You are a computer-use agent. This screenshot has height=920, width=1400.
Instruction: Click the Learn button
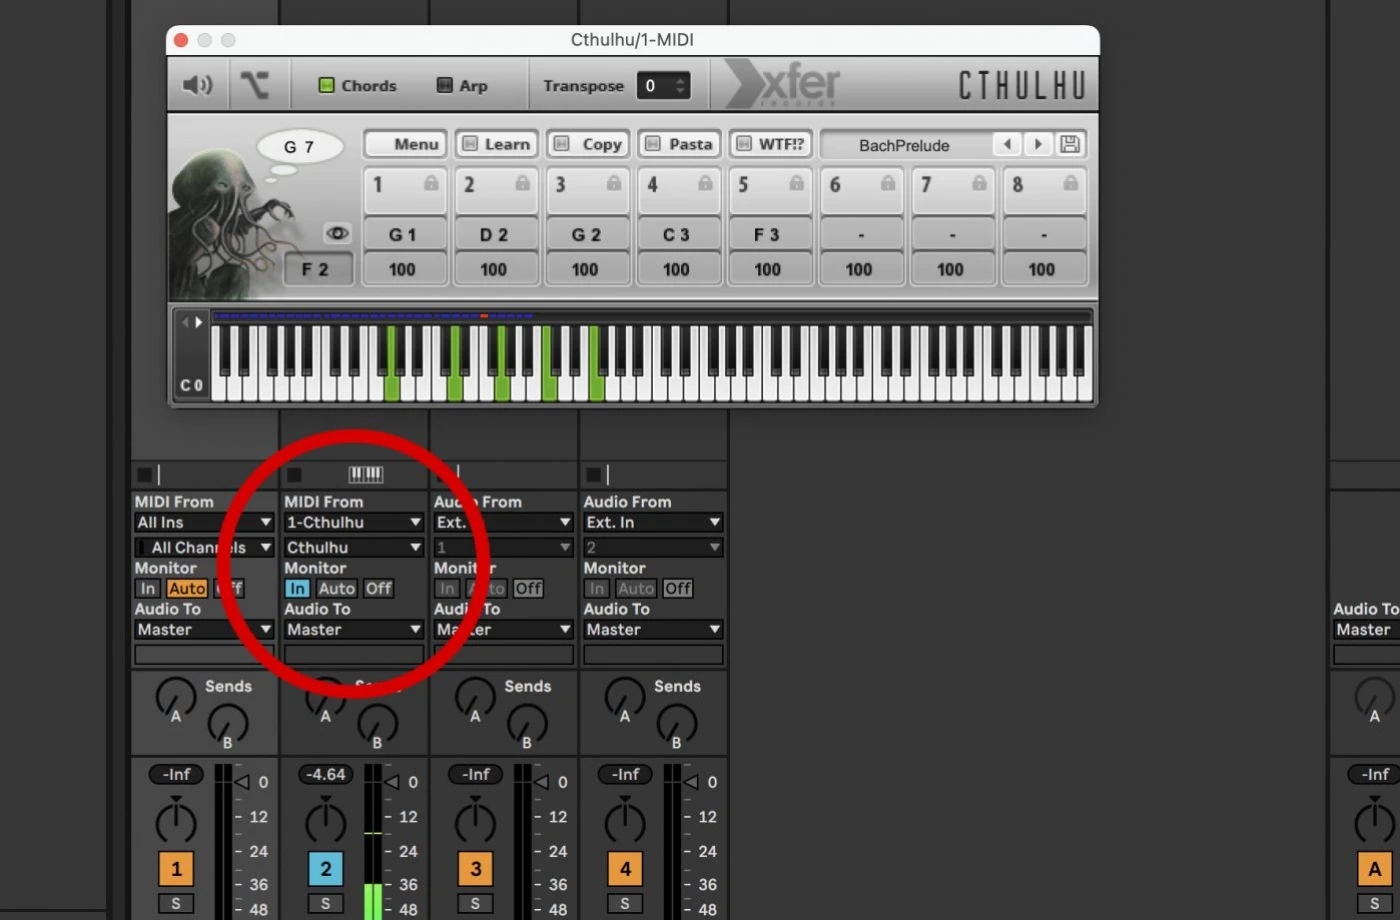(x=496, y=144)
